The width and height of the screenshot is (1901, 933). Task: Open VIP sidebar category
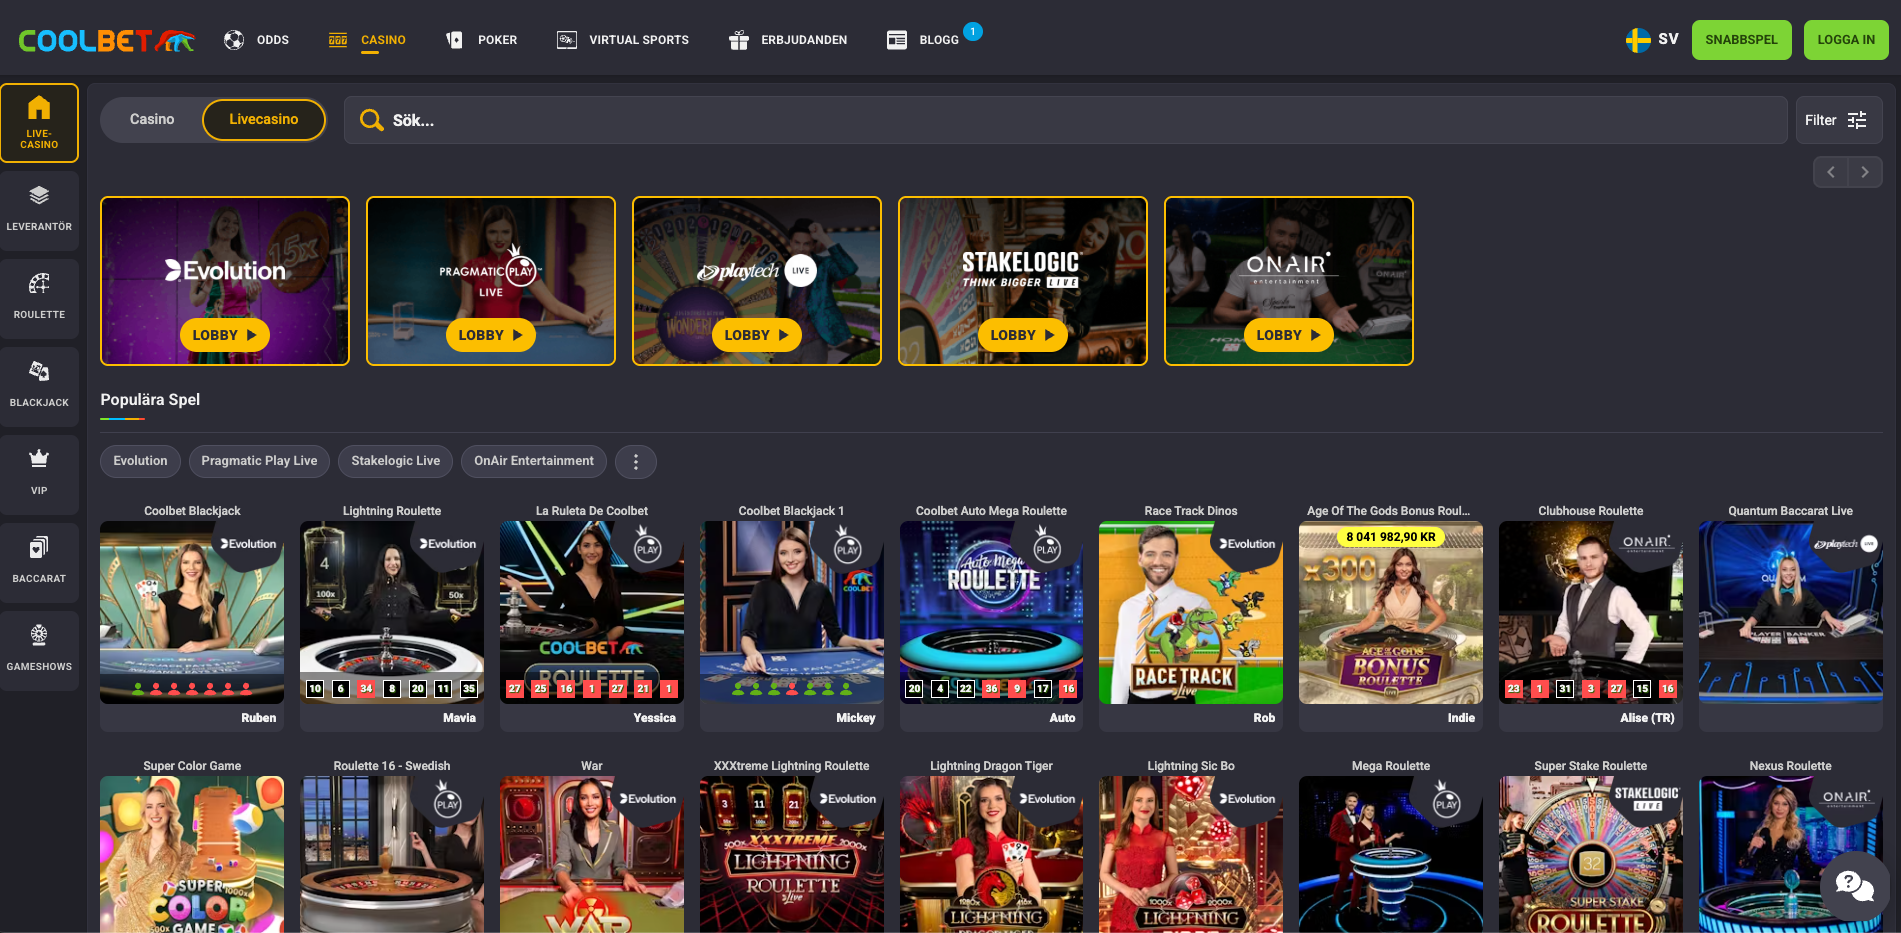39,475
